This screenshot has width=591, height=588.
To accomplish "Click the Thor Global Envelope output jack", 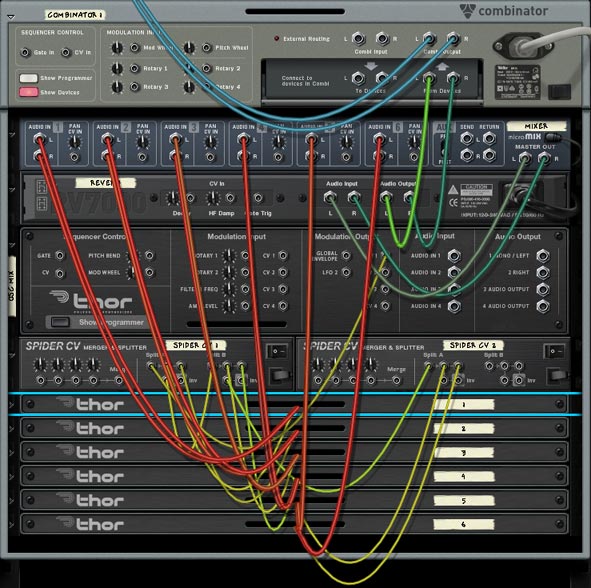I will coord(346,256).
